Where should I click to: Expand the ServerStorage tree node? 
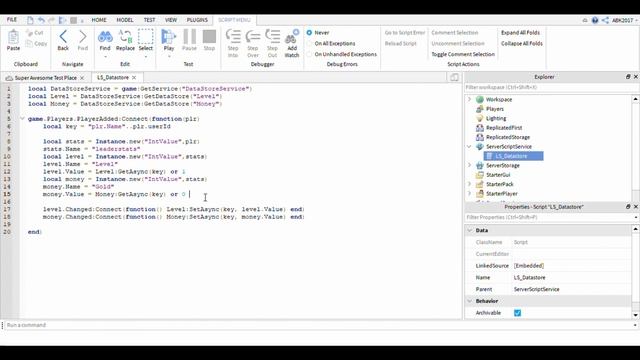(x=469, y=165)
